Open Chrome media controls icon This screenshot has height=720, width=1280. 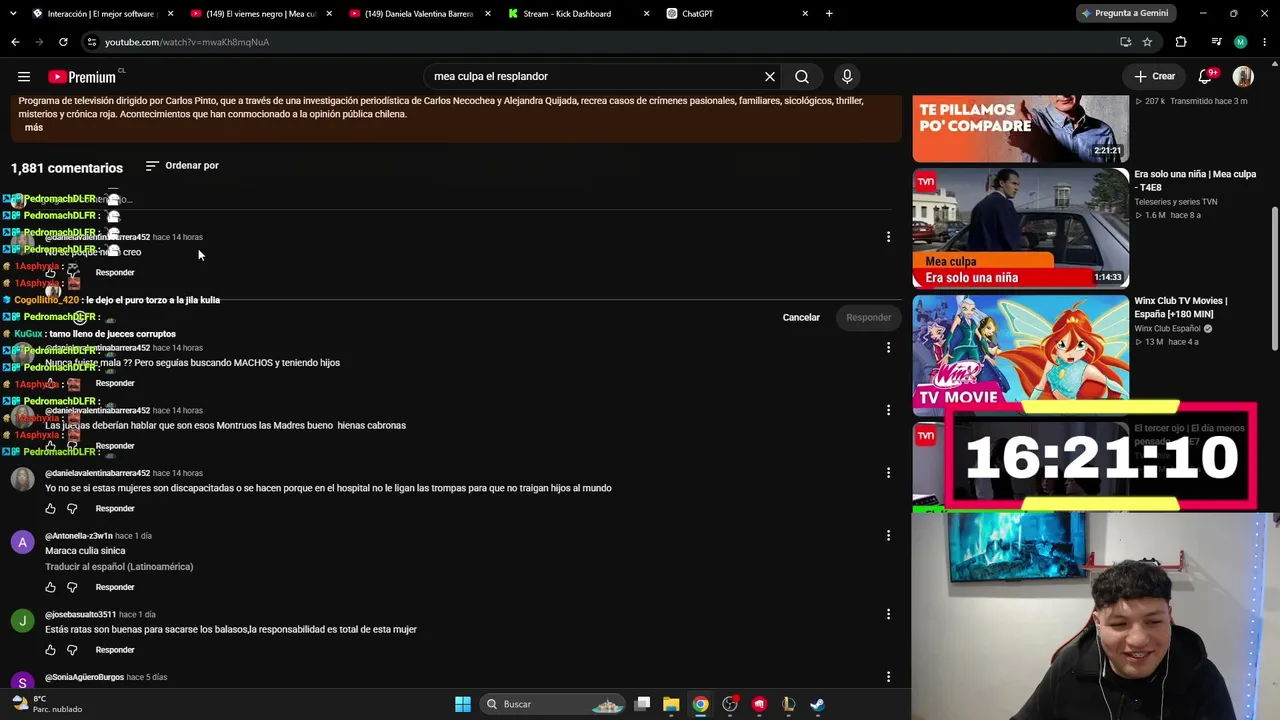(x=1216, y=42)
